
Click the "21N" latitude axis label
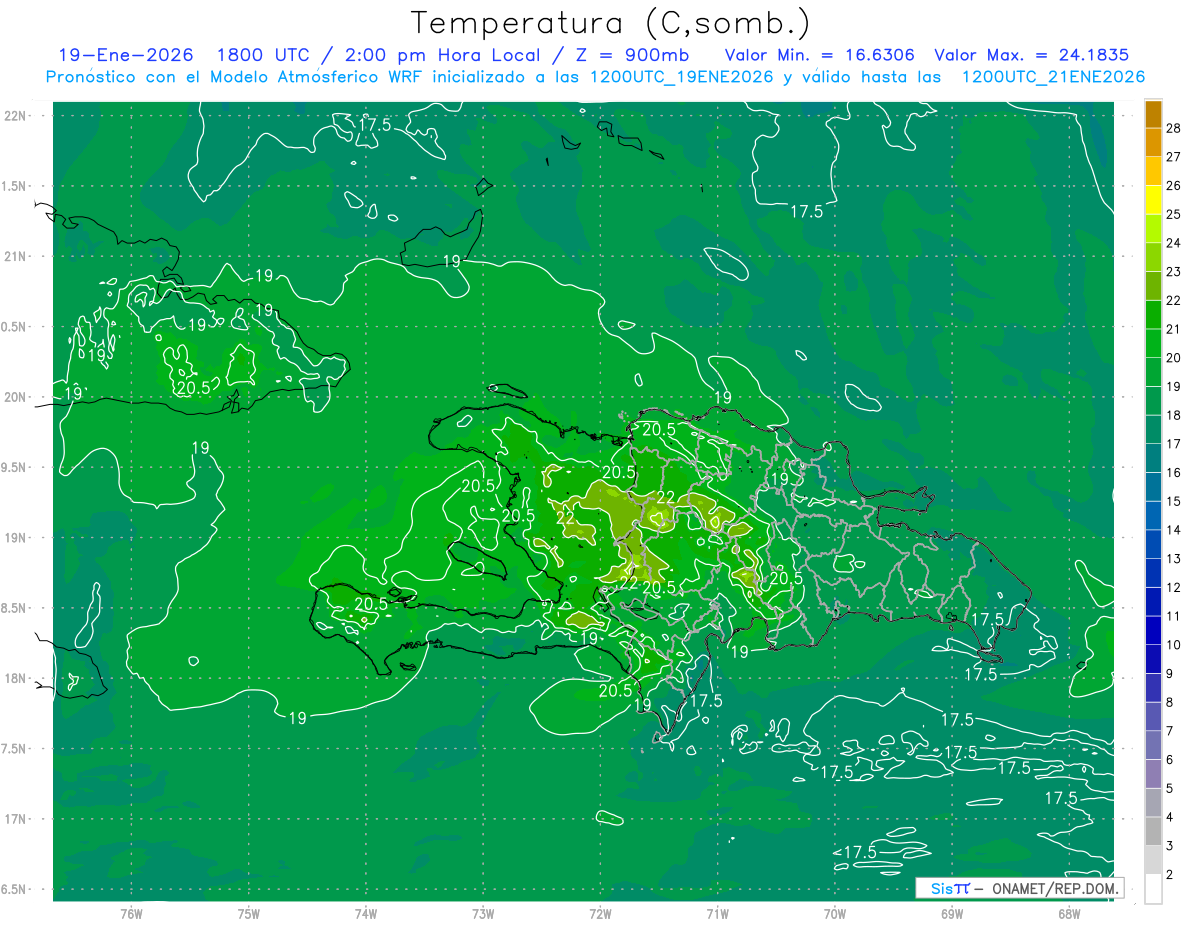click(x=15, y=257)
